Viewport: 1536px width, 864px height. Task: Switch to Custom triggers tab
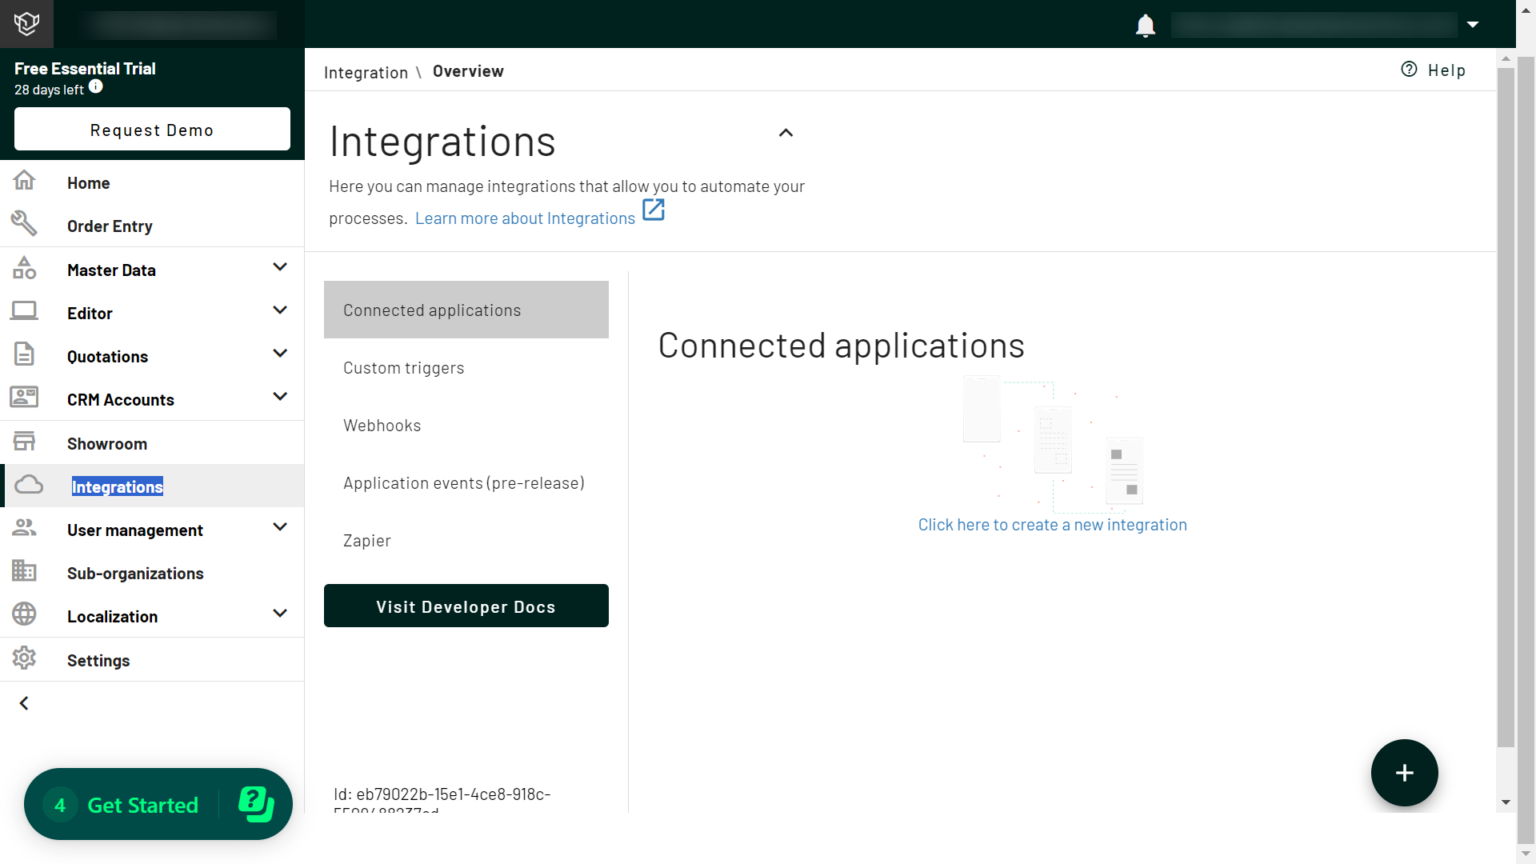(403, 368)
